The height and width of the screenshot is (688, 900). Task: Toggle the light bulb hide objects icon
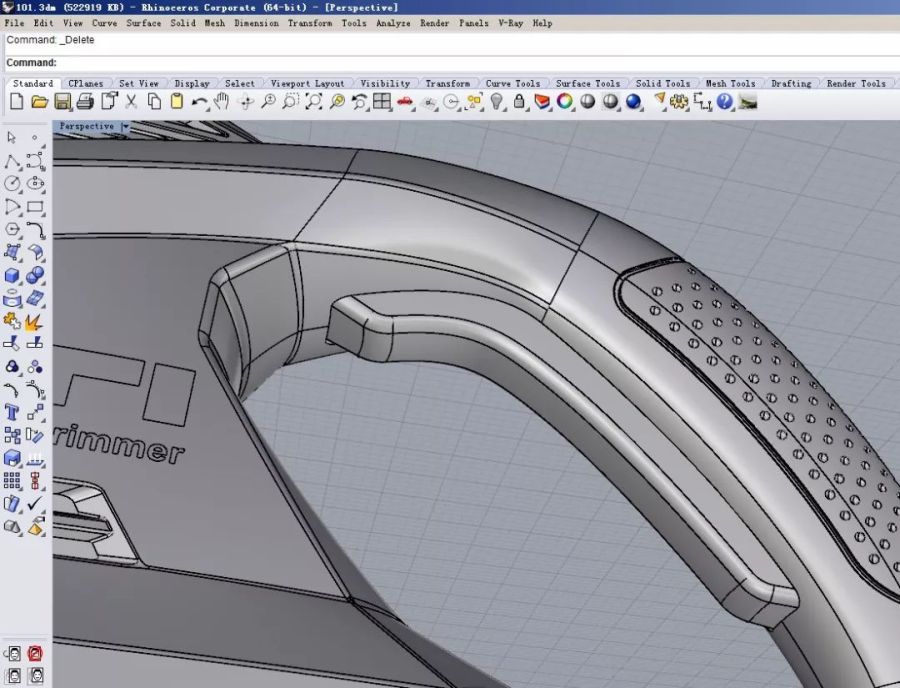click(497, 101)
